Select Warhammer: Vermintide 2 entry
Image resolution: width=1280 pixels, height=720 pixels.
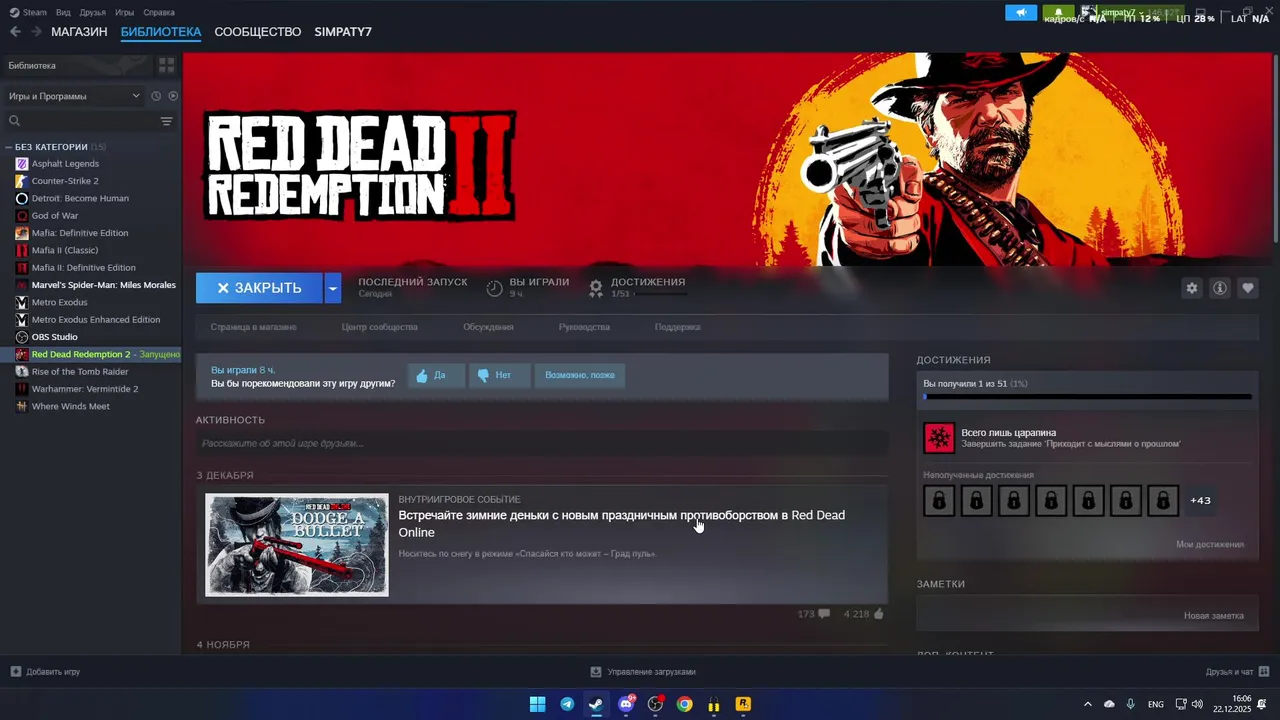(85, 389)
